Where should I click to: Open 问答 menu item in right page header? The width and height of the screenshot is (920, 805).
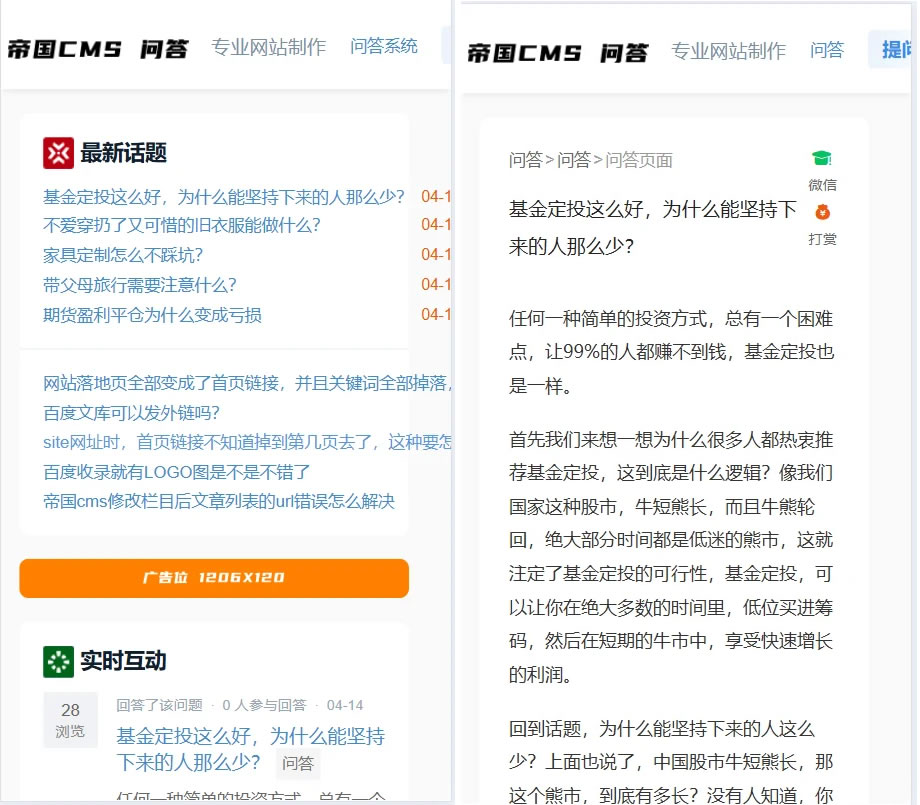click(x=827, y=50)
